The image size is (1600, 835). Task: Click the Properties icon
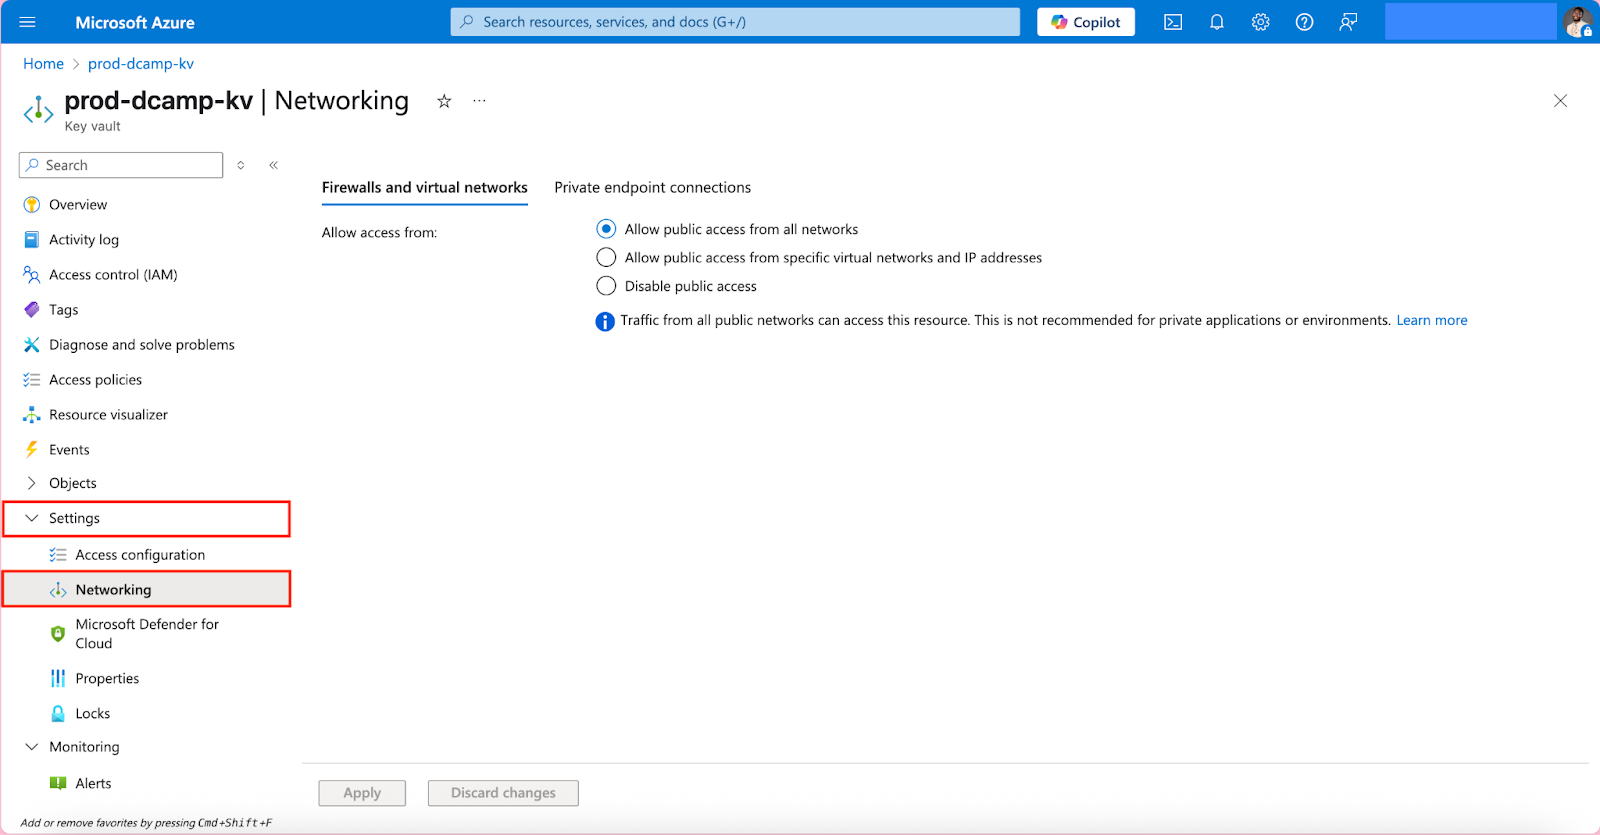(58, 678)
